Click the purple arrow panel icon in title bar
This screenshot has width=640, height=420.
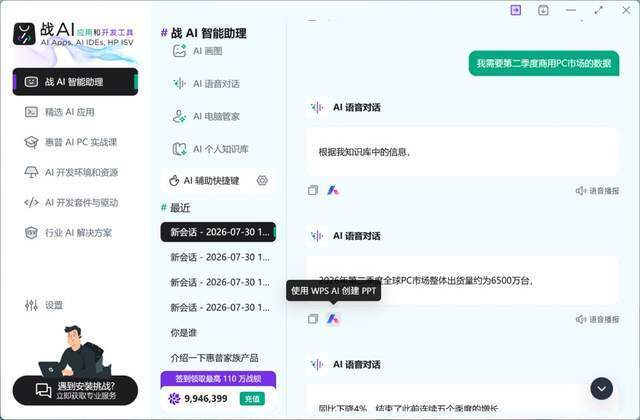516,10
